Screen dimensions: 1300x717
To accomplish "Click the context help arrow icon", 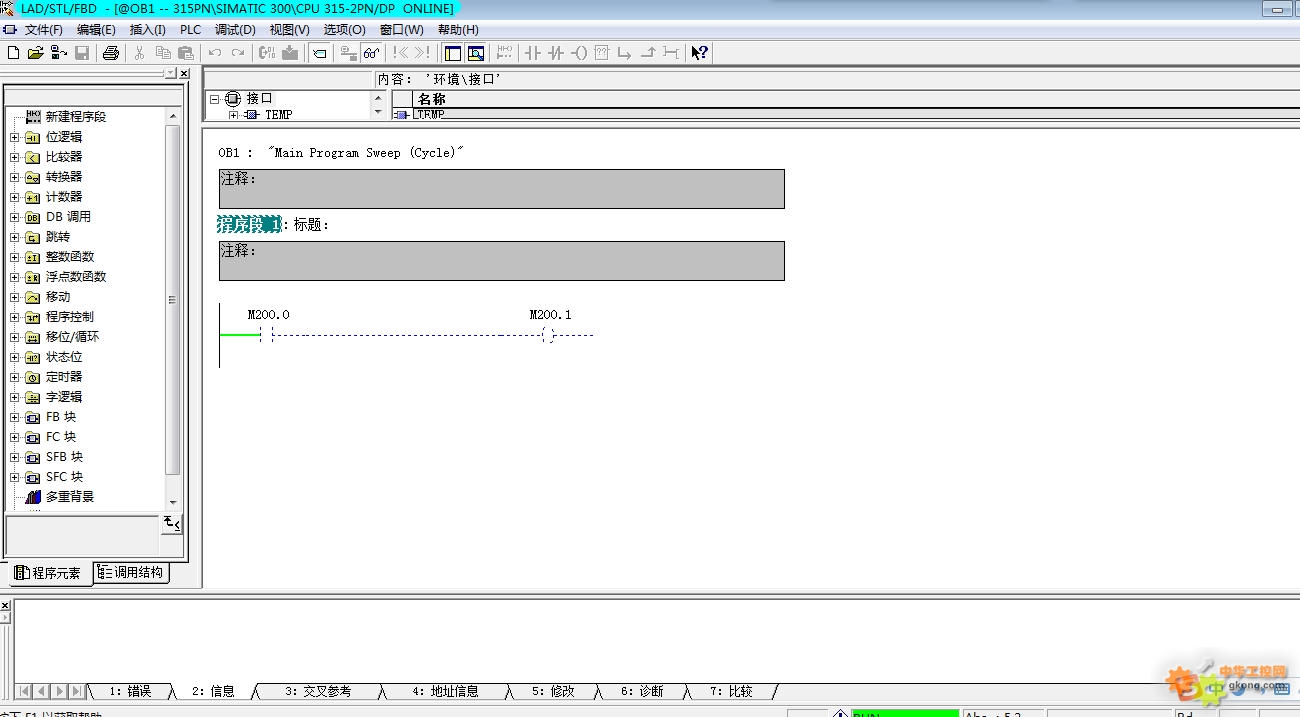I will click(699, 53).
